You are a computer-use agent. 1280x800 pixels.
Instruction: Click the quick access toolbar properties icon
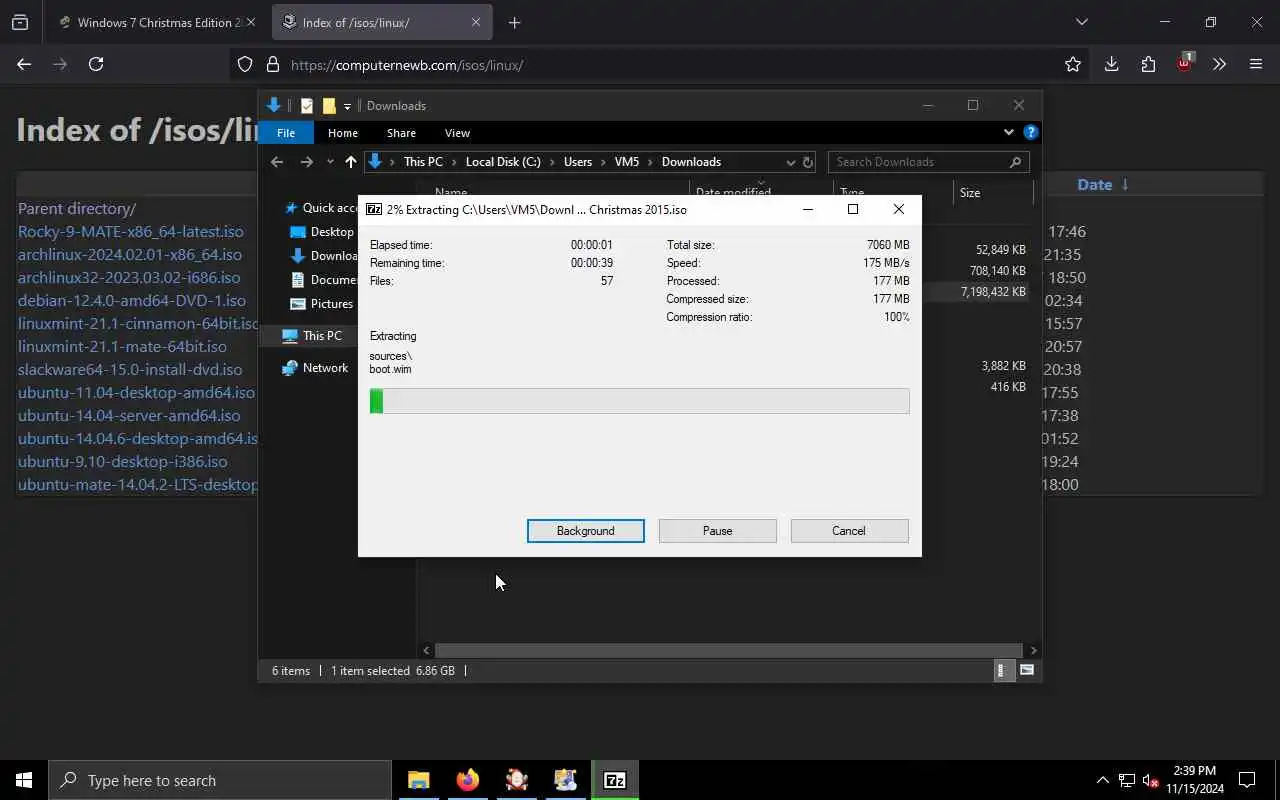point(307,106)
